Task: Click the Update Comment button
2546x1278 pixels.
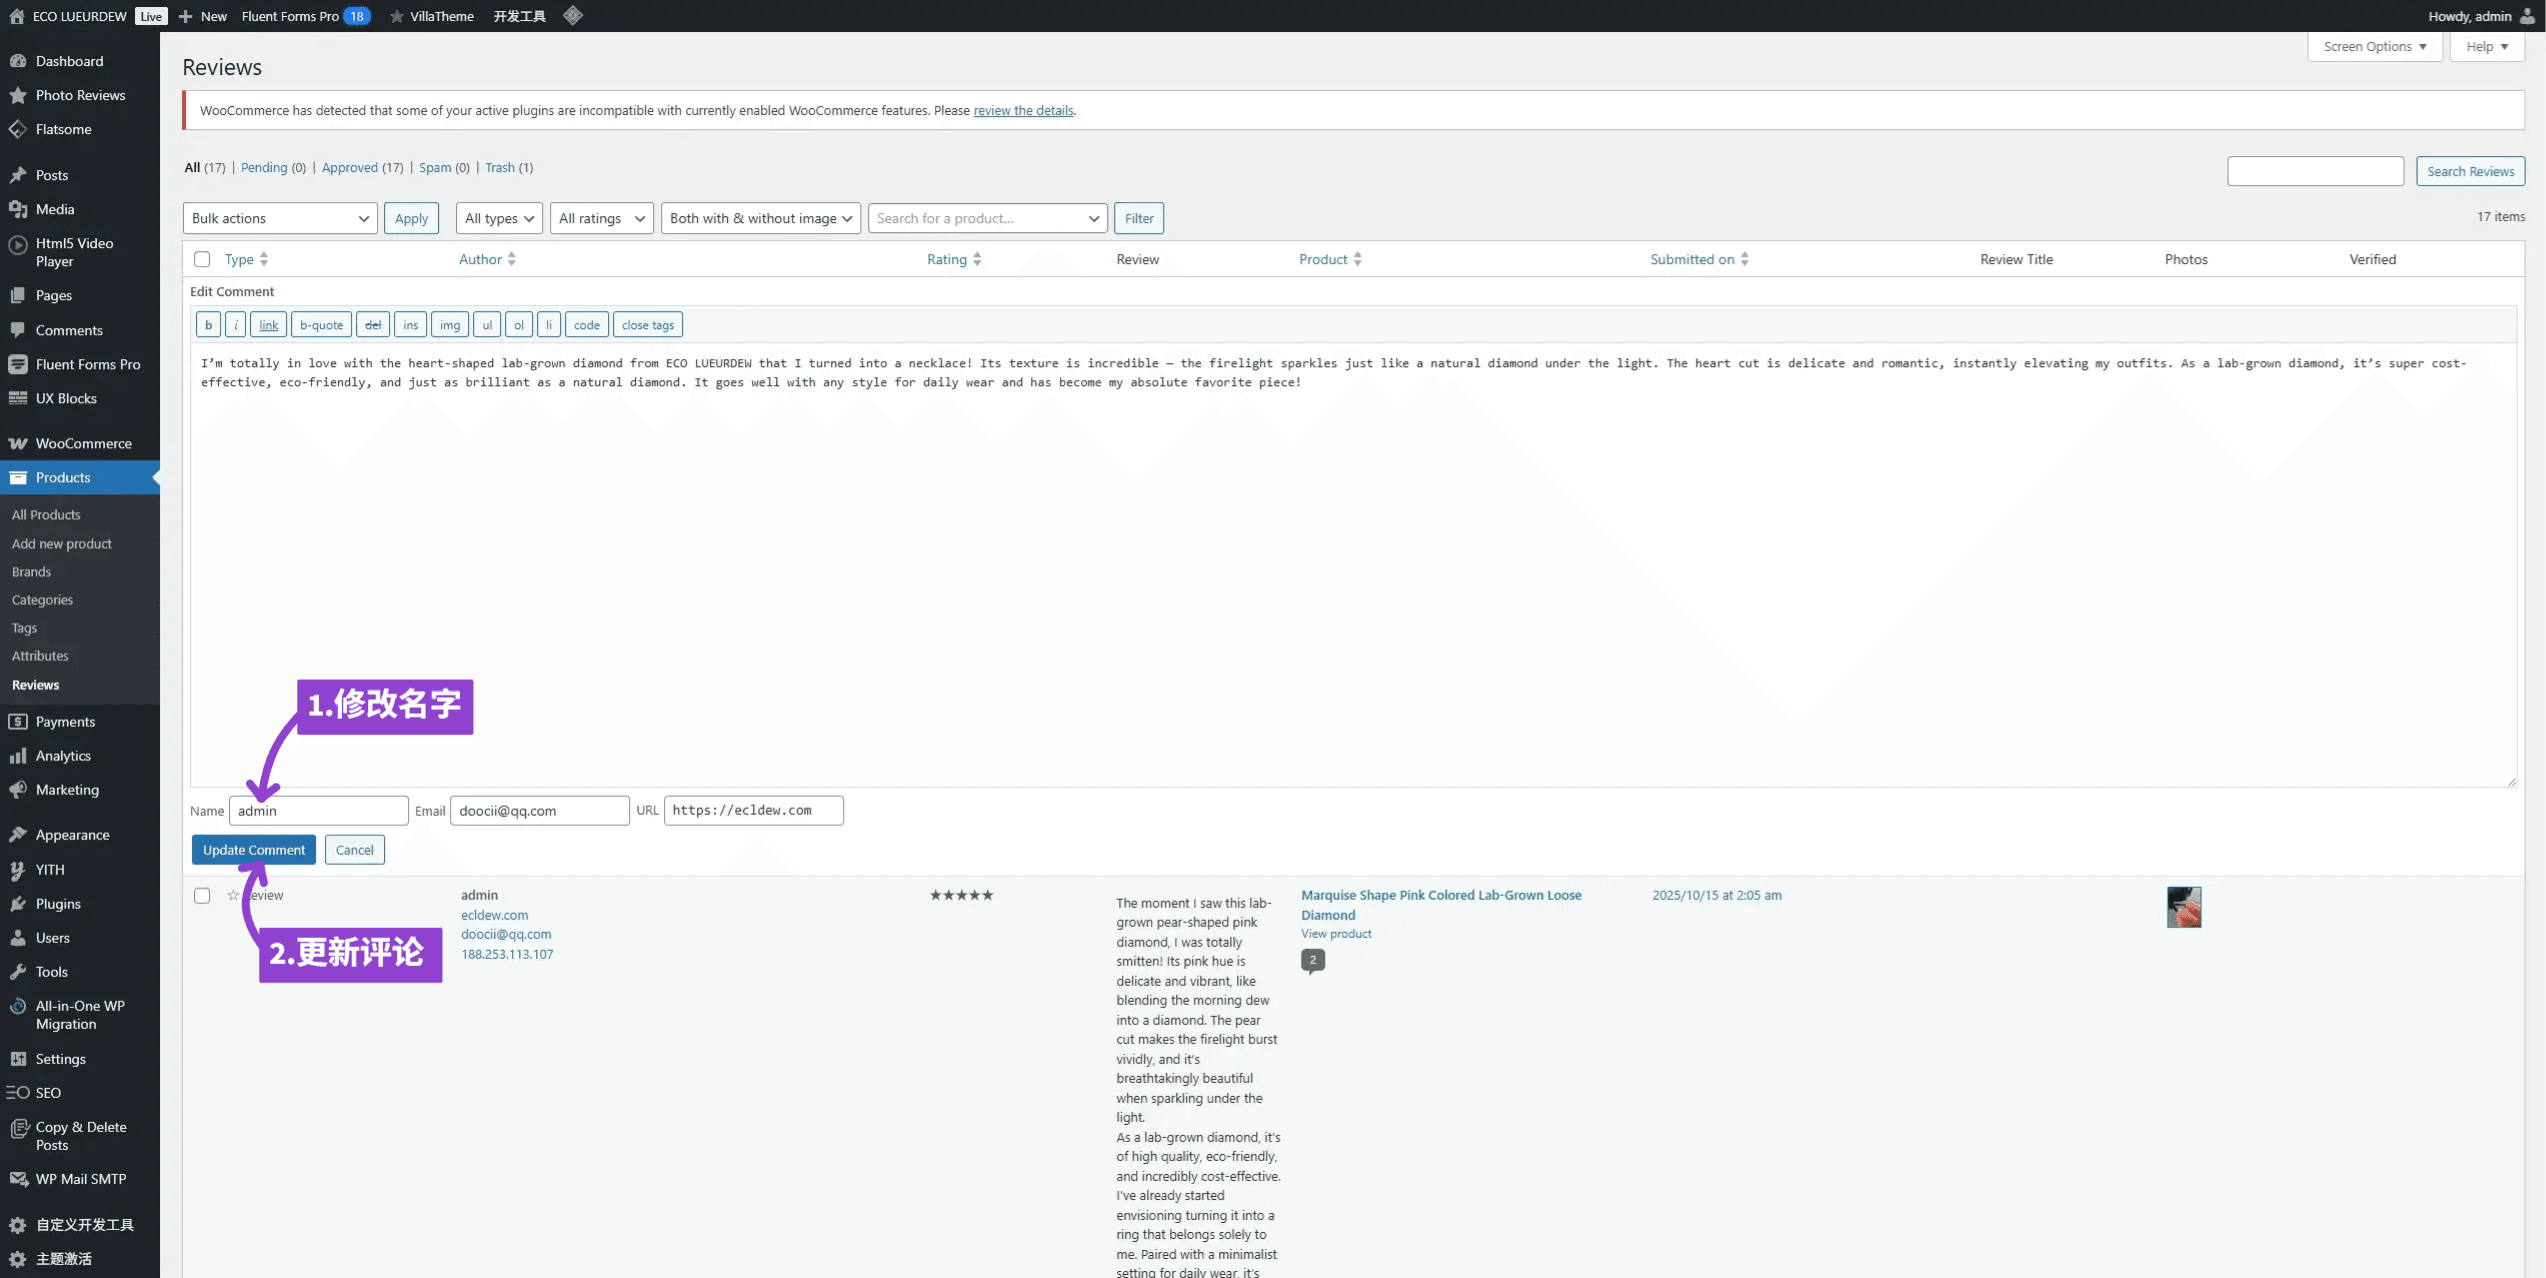Action: [x=254, y=850]
